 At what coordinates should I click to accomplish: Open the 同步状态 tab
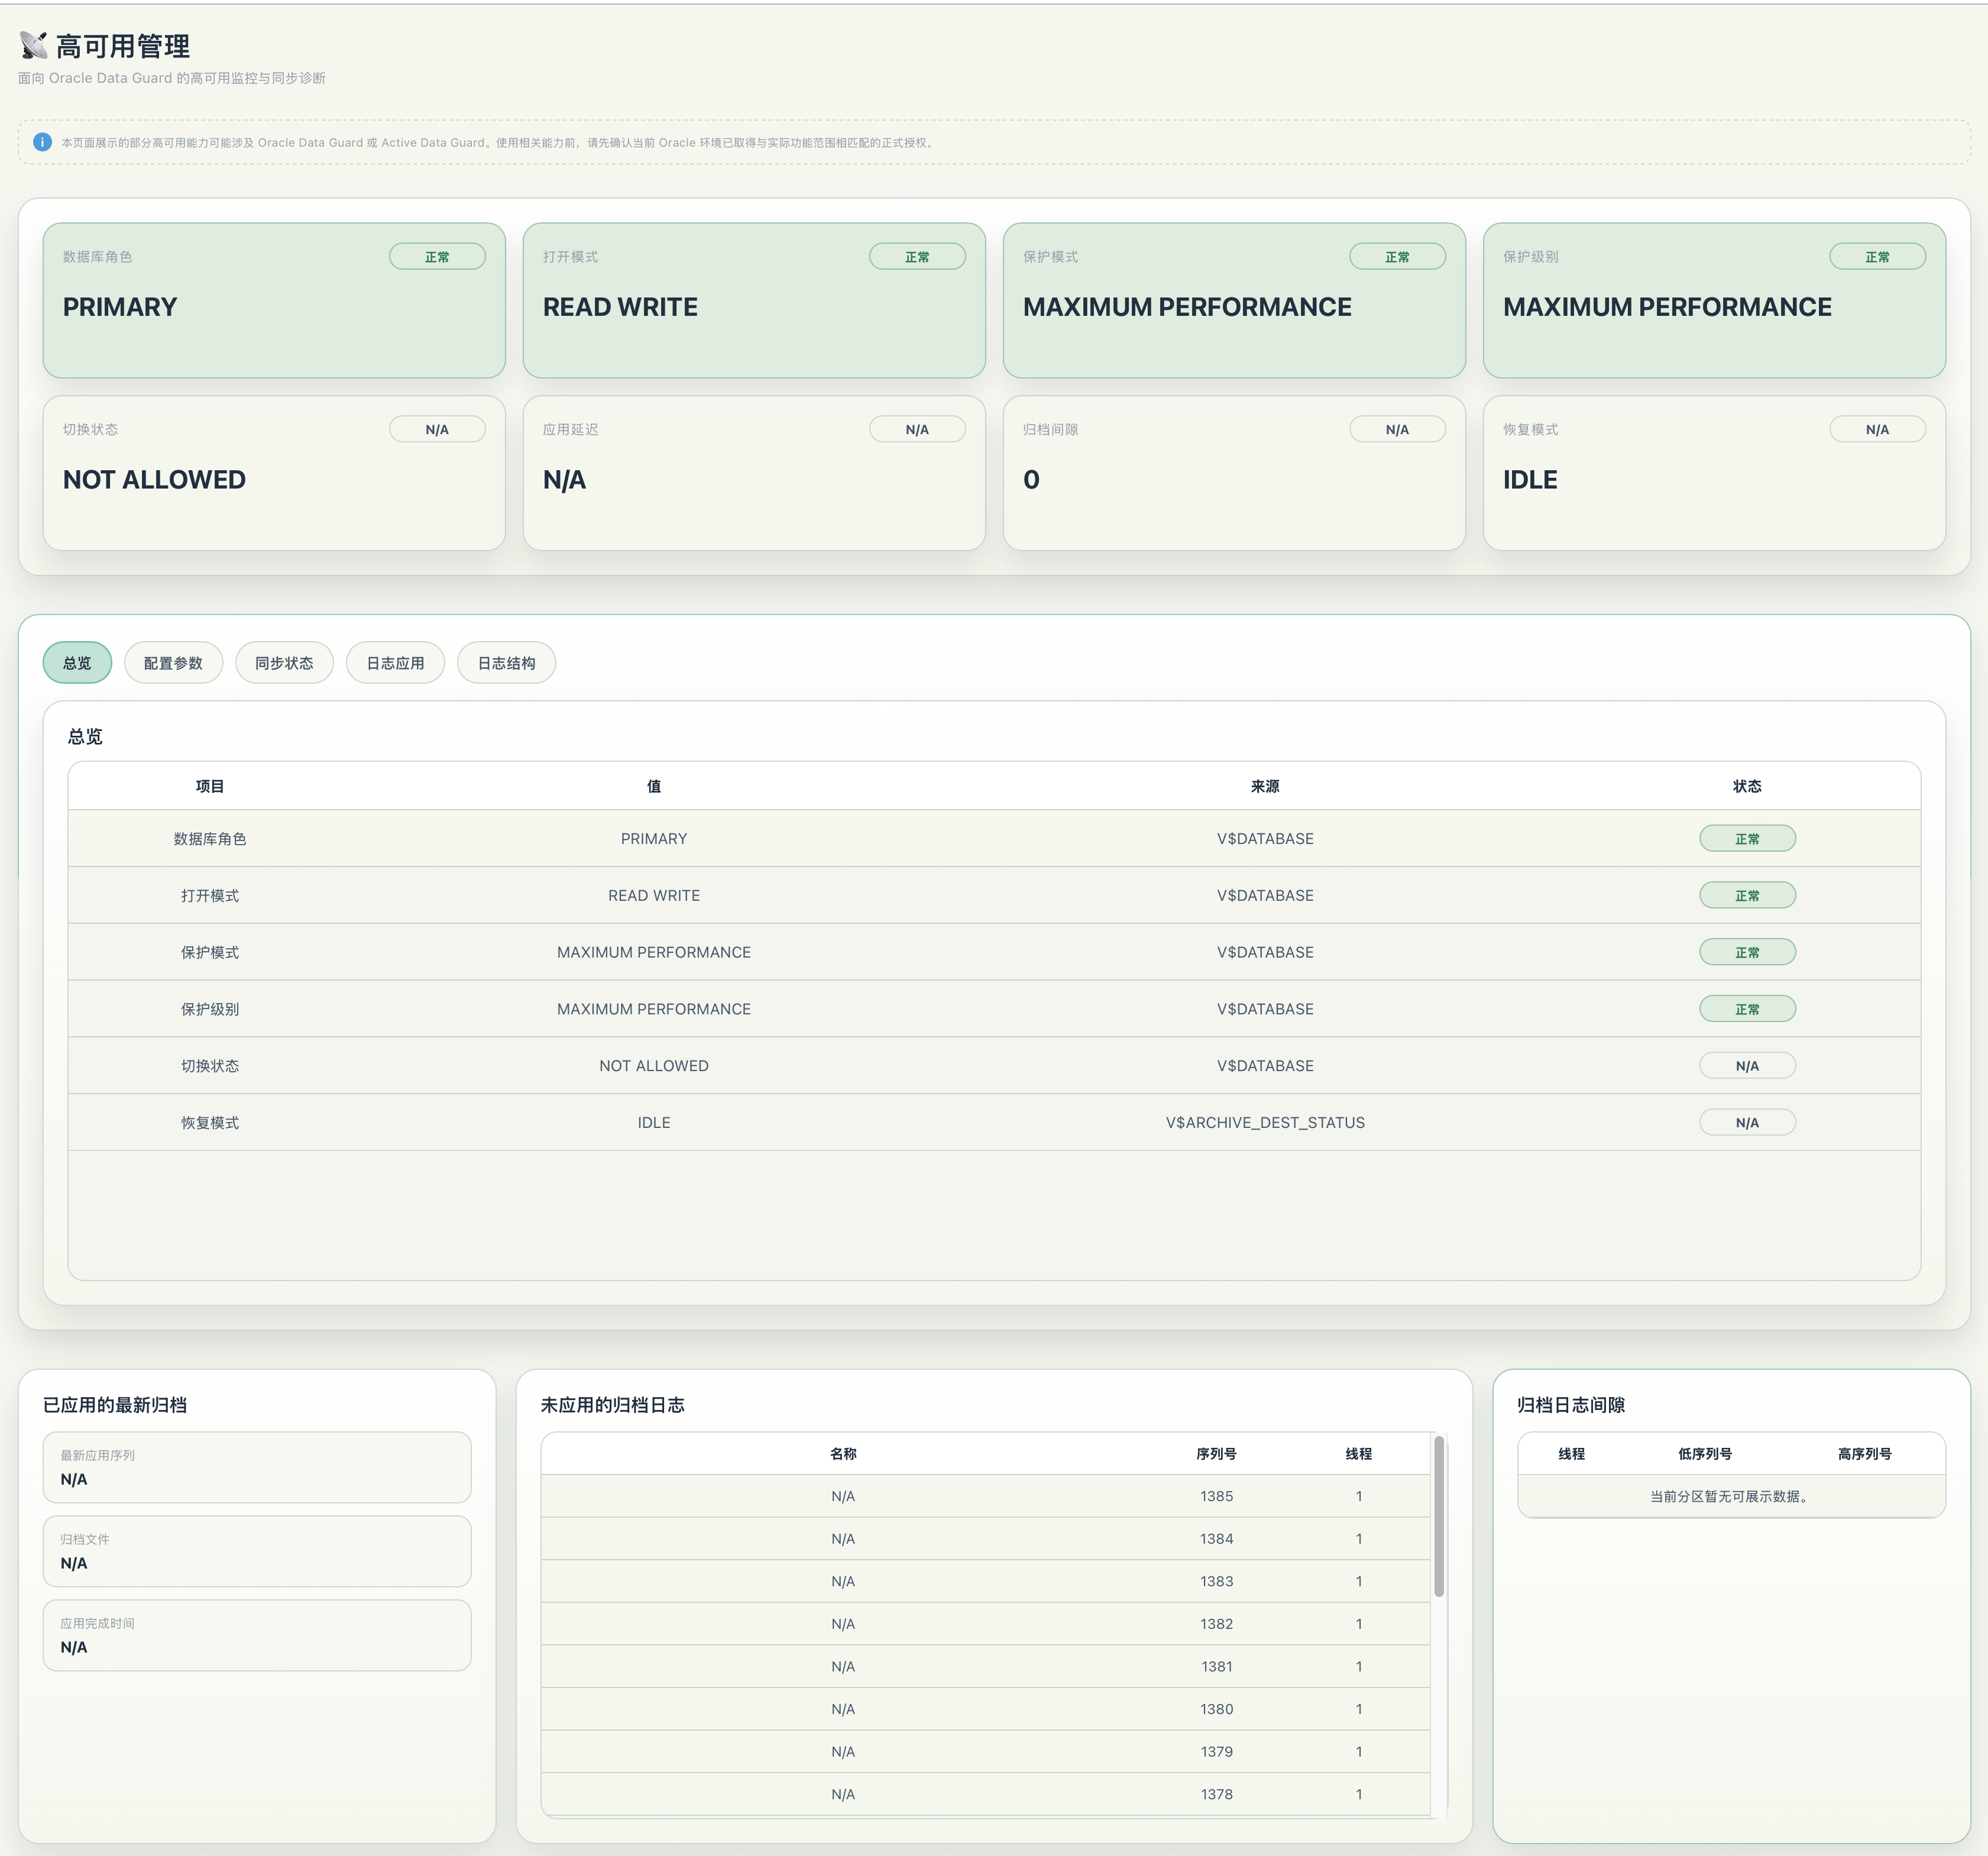(284, 663)
